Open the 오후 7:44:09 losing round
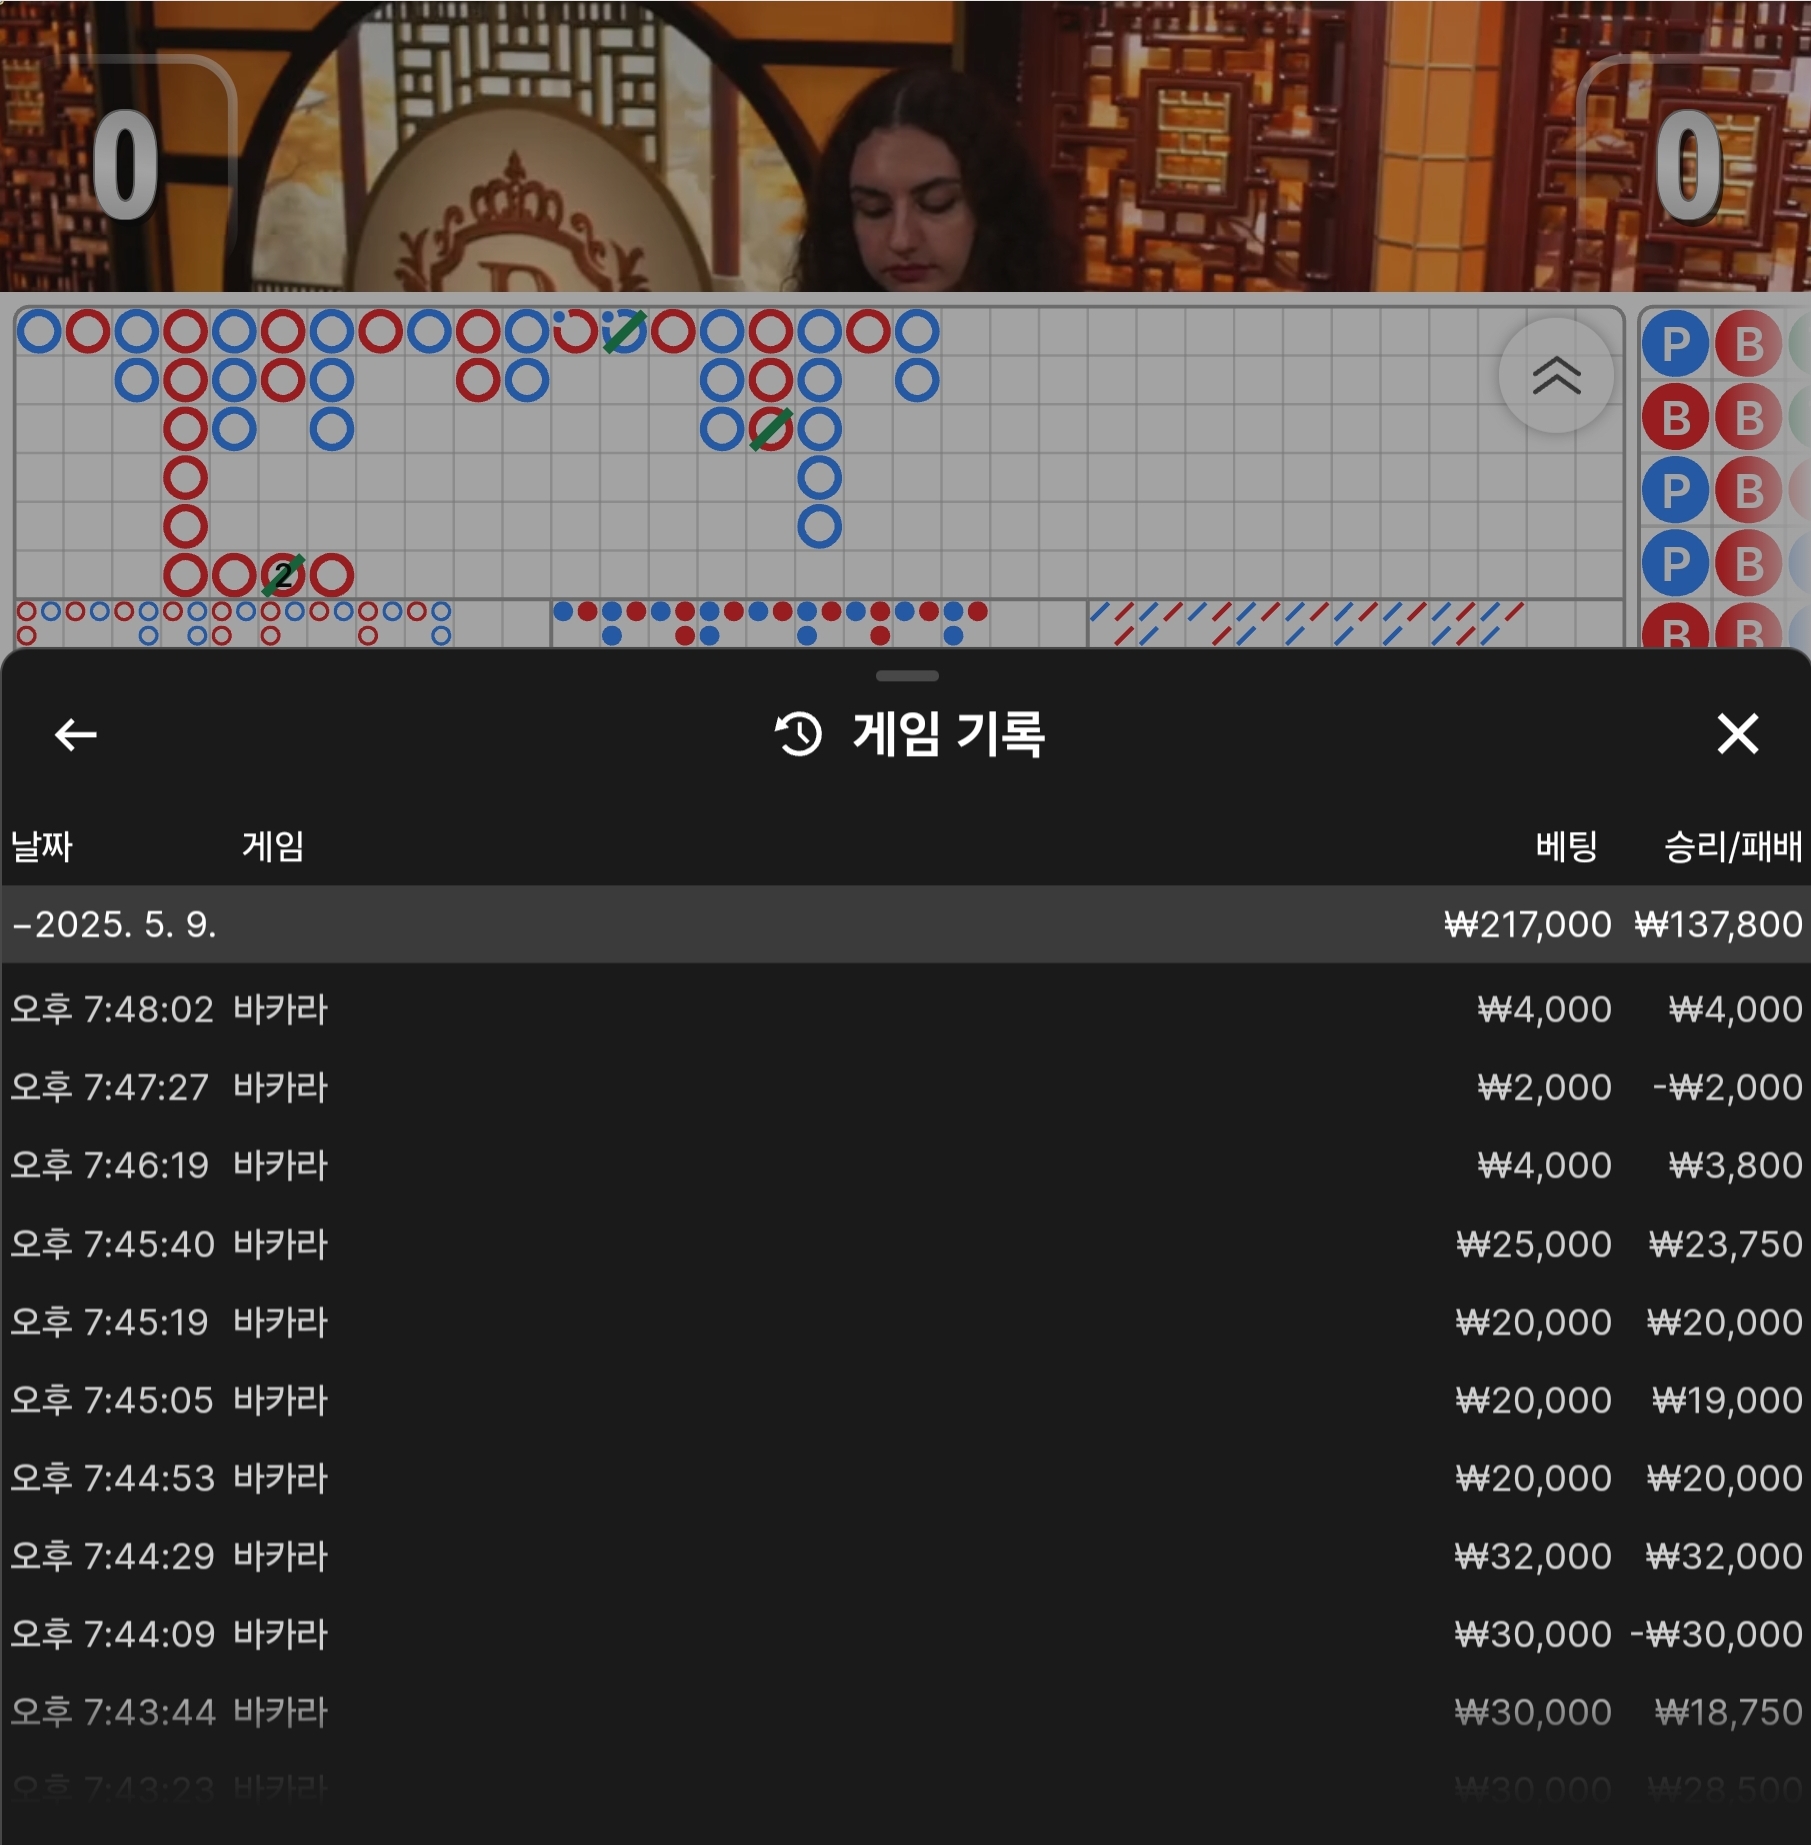 pos(905,1634)
